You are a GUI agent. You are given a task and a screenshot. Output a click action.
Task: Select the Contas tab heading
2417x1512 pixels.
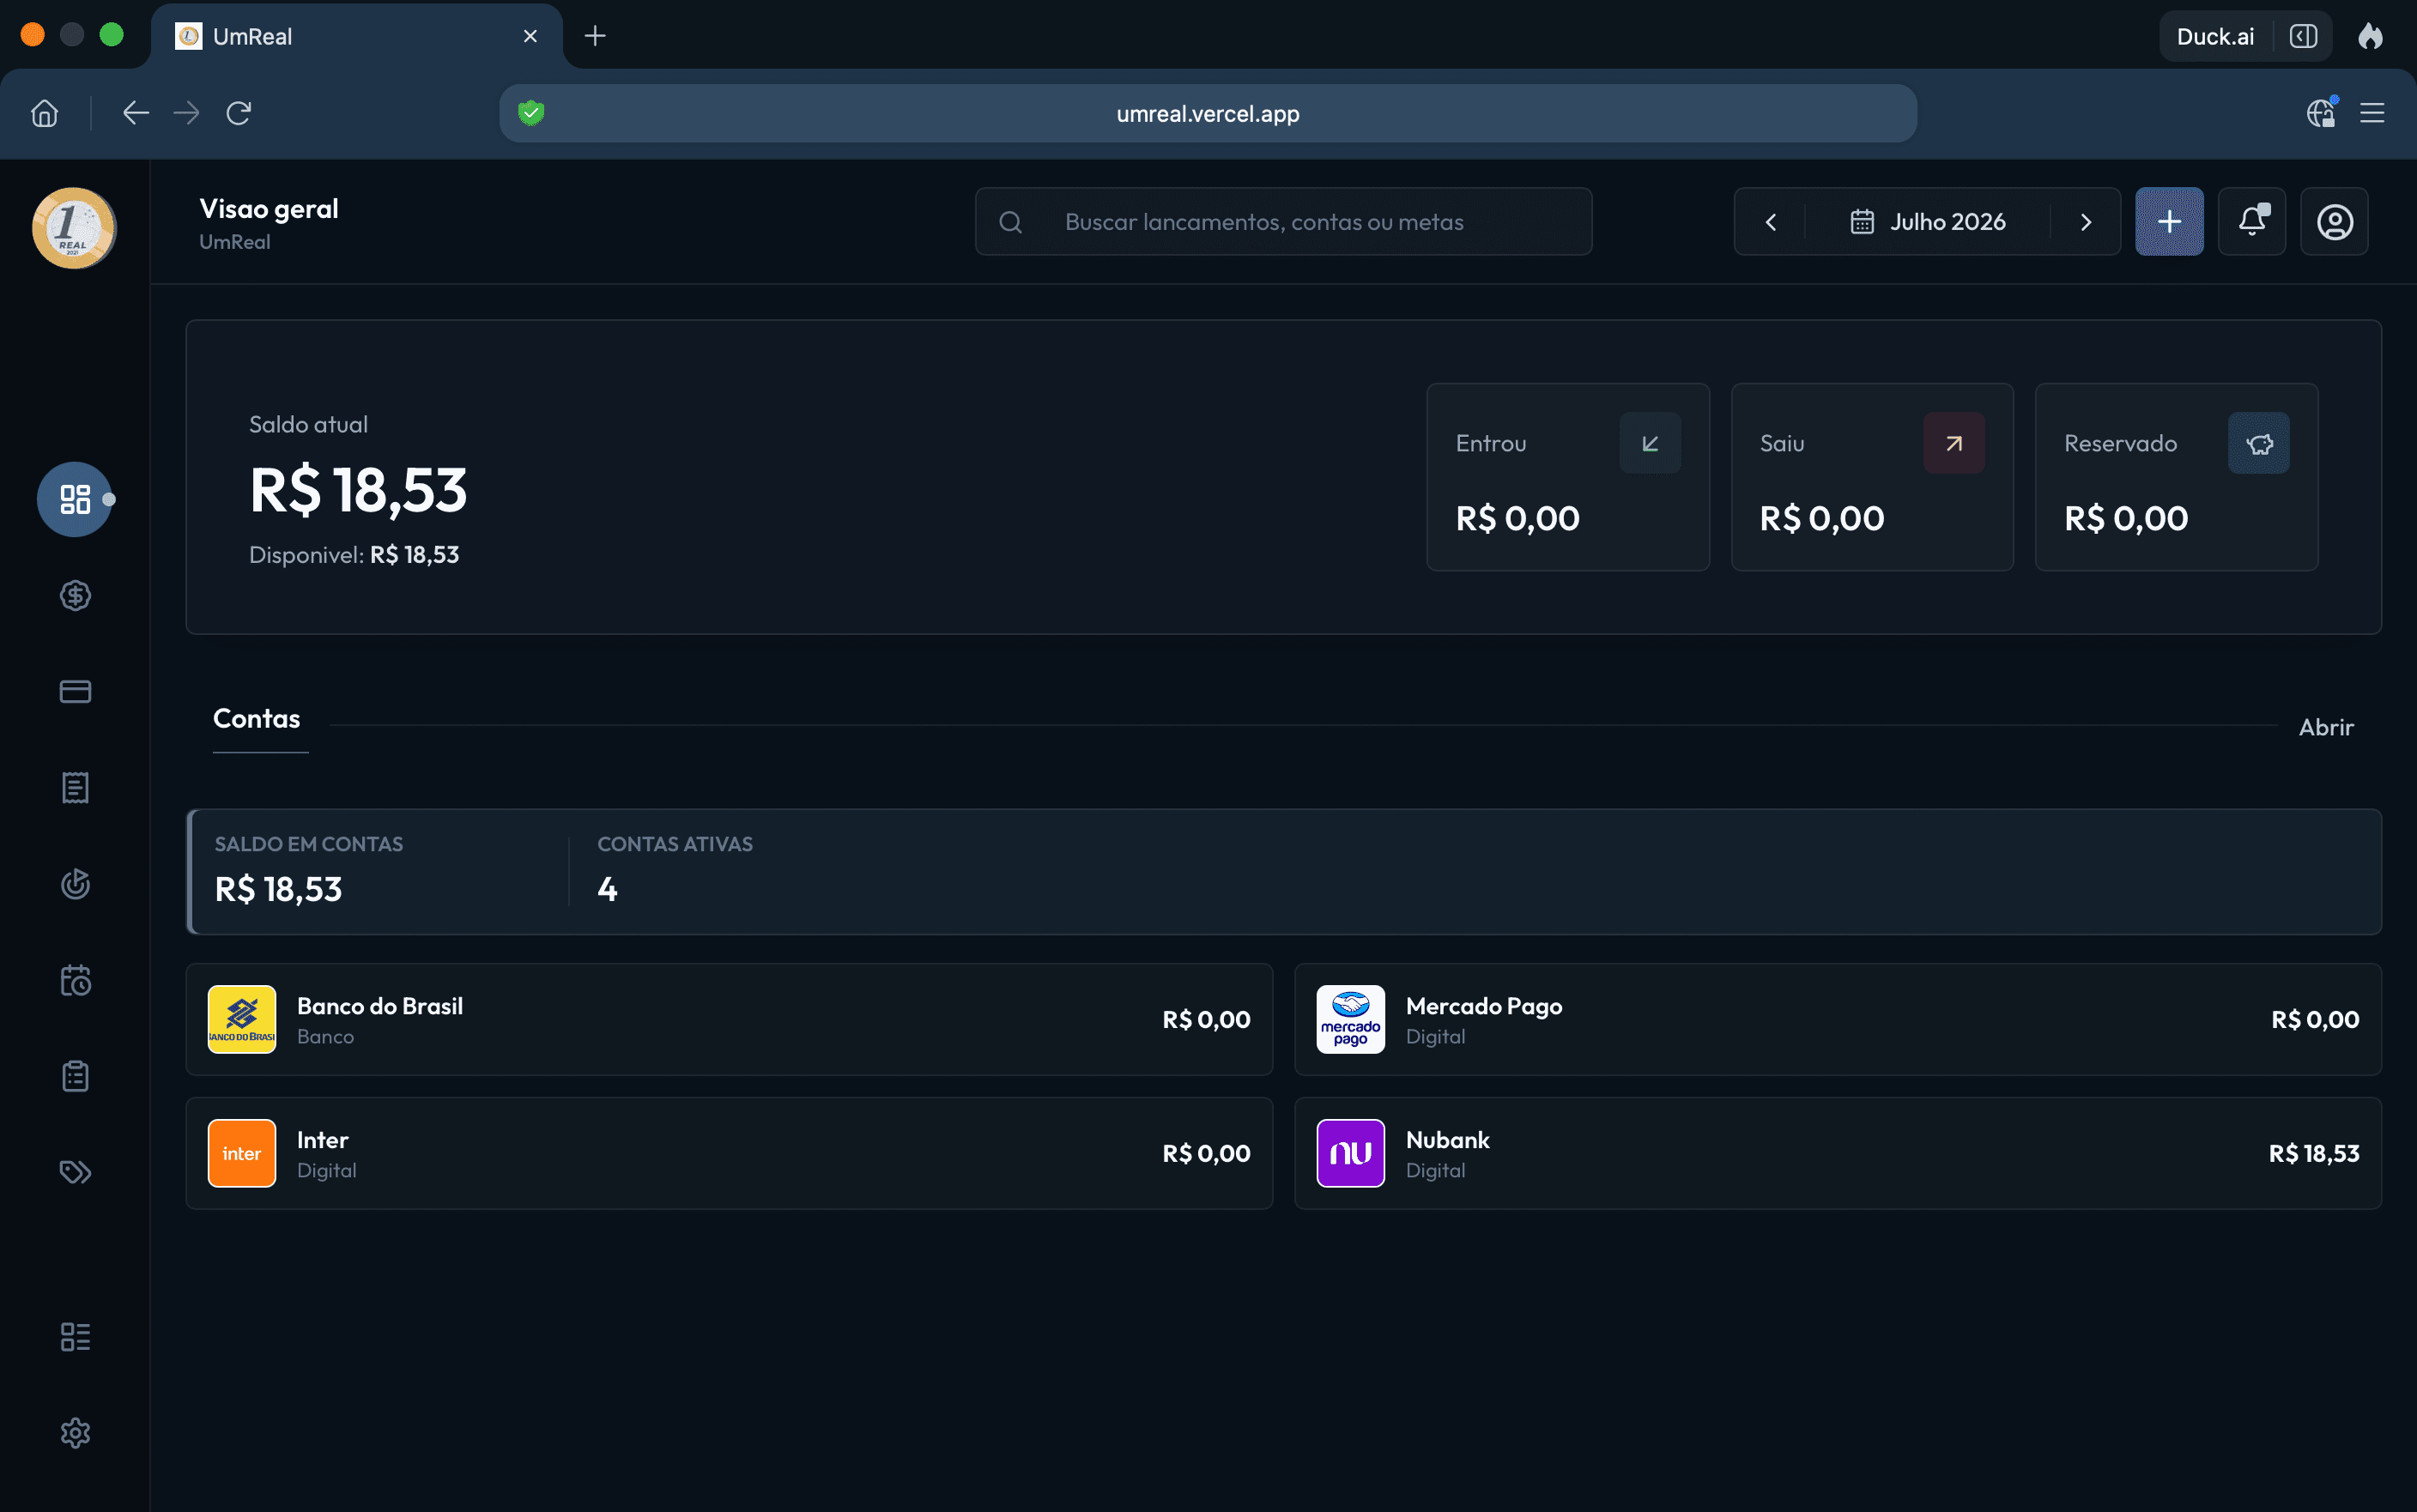[x=256, y=718]
